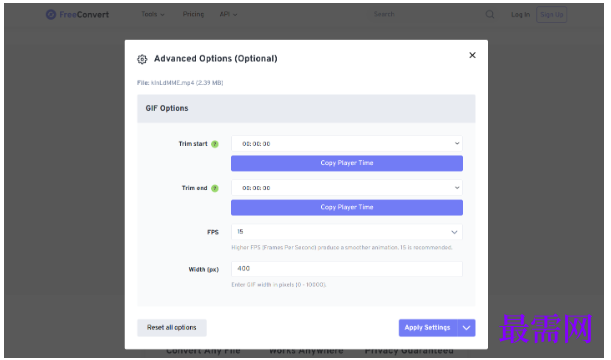Open the Trim start time dropdown
The width and height of the screenshot is (611, 360).
347,144
